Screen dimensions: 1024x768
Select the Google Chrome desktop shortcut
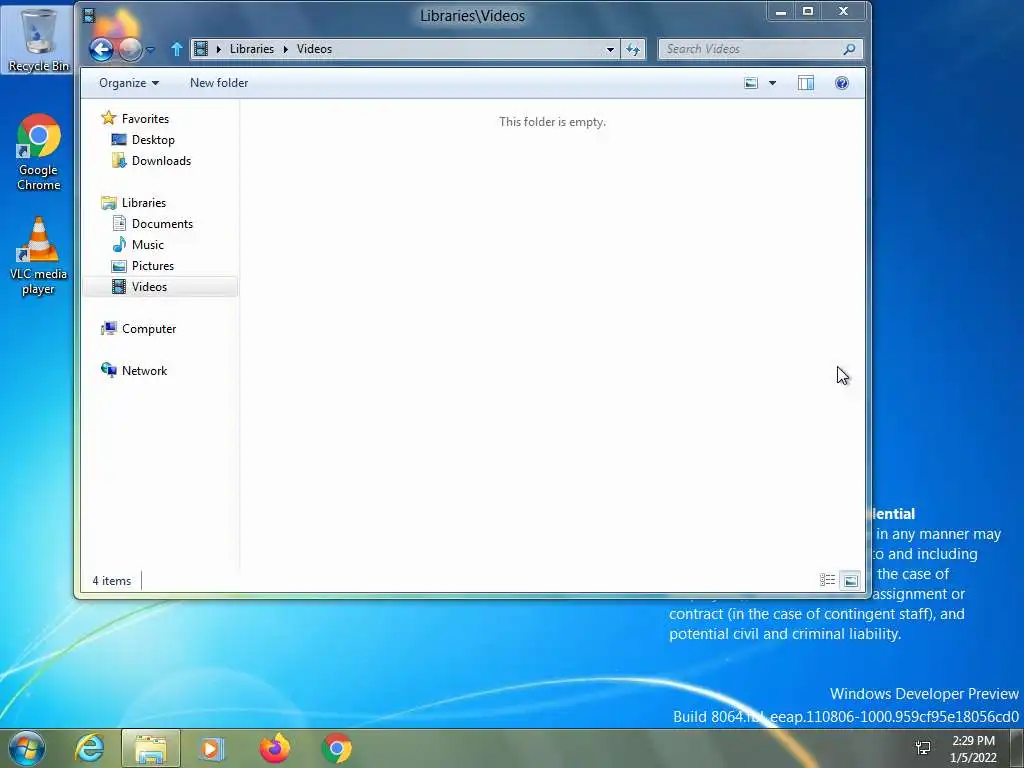(x=39, y=153)
